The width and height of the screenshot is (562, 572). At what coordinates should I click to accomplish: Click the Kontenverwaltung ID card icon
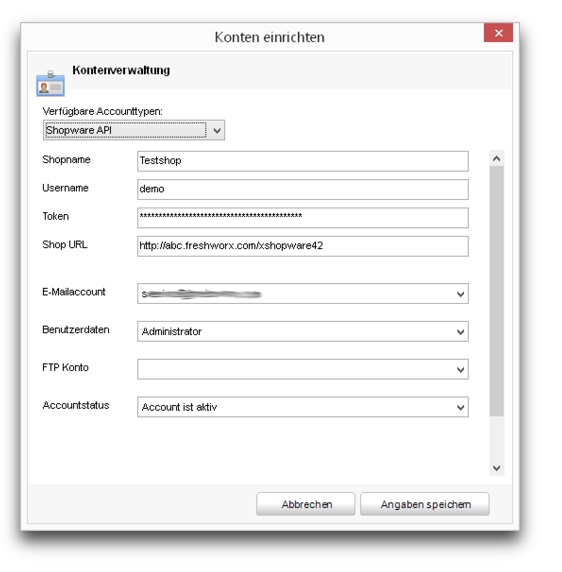[x=50, y=84]
